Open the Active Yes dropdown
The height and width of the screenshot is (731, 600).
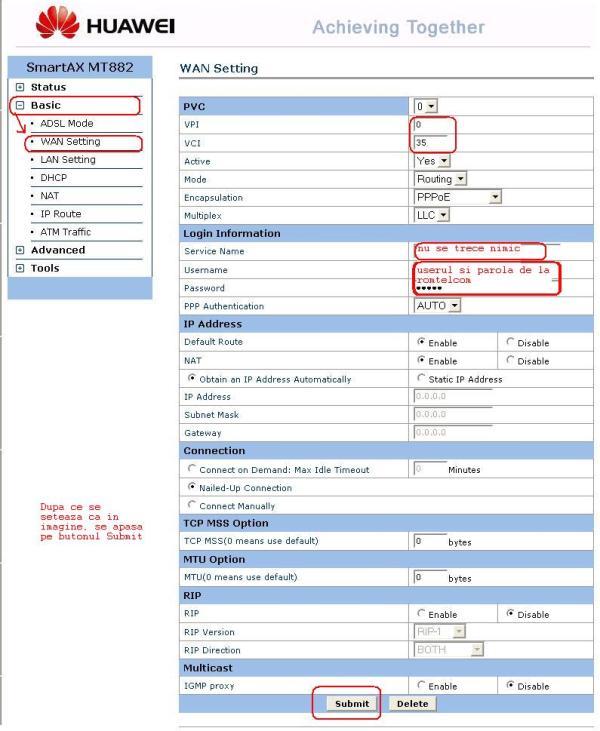[x=432, y=161]
